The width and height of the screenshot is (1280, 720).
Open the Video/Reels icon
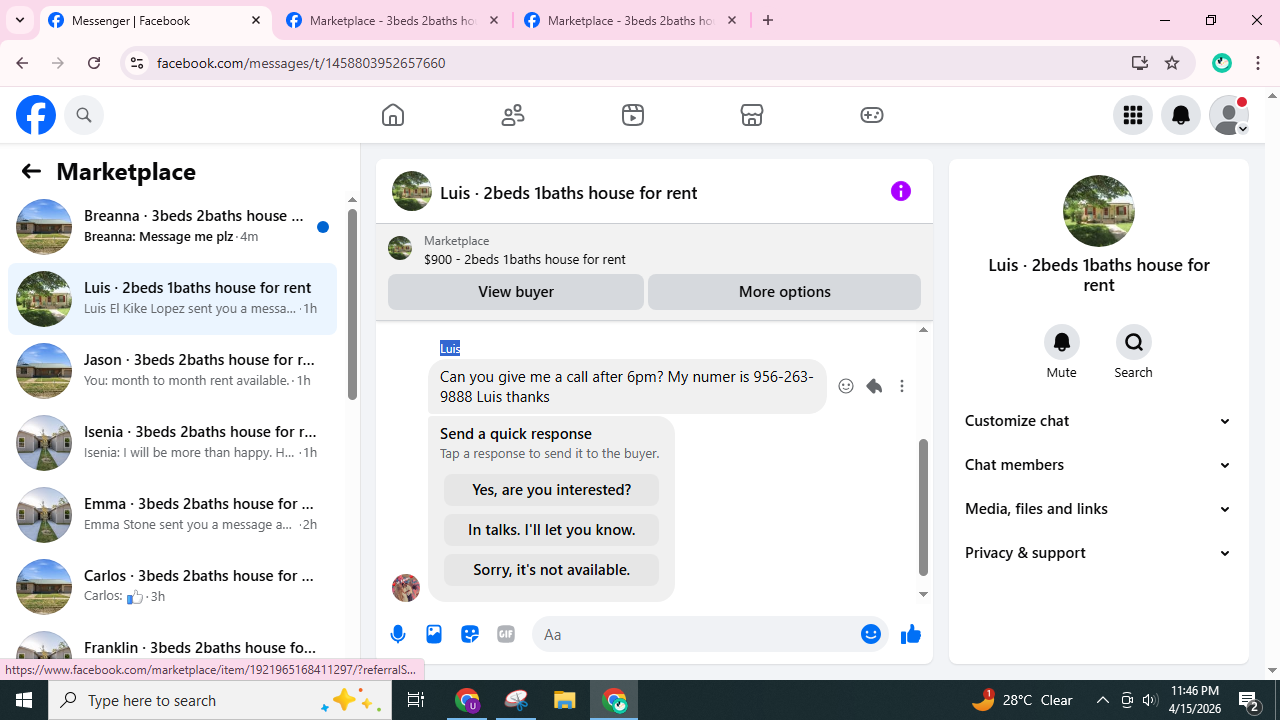(x=633, y=115)
